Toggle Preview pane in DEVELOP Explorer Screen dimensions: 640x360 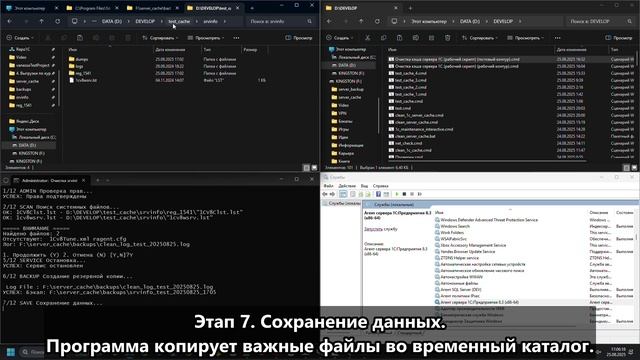click(619, 38)
